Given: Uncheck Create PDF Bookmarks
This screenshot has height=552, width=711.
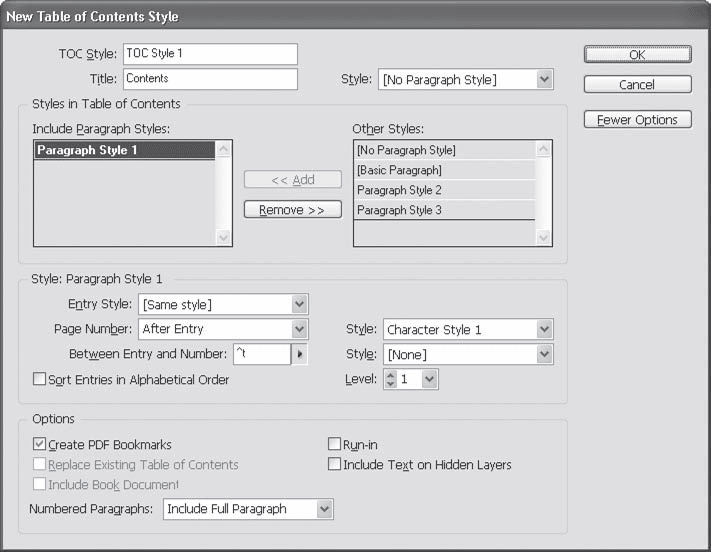Looking at the screenshot, I should pyautogui.click(x=40, y=444).
